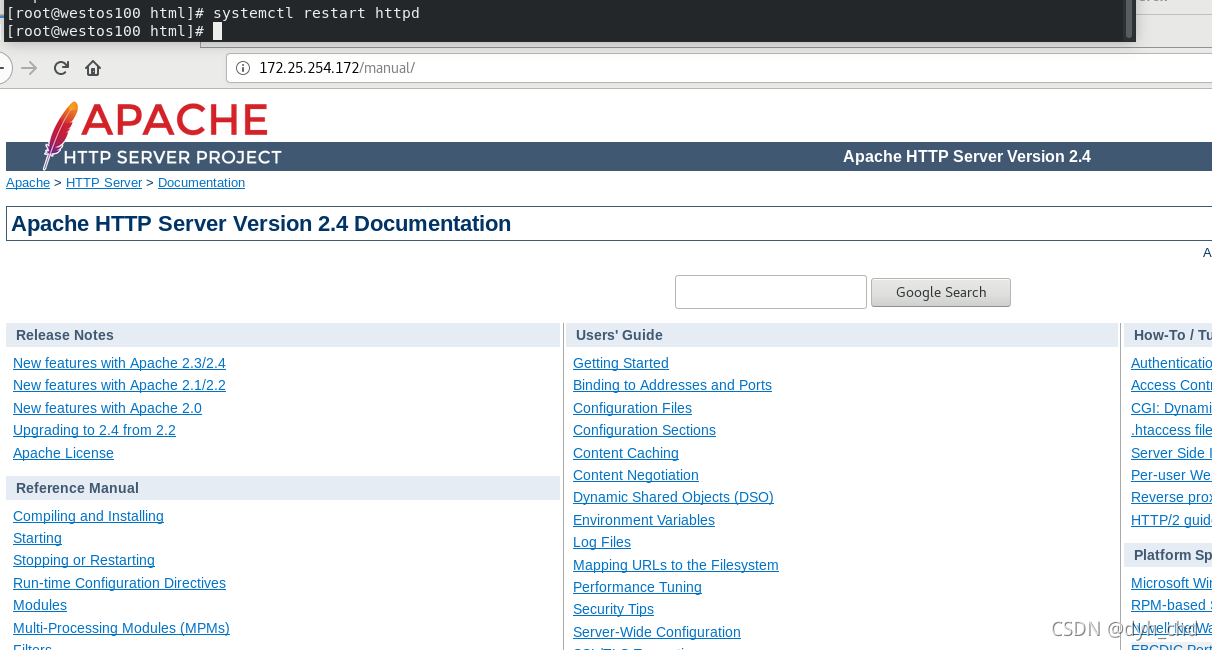The image size is (1212, 650).
Task: Open the Log Files link
Action: click(x=602, y=542)
